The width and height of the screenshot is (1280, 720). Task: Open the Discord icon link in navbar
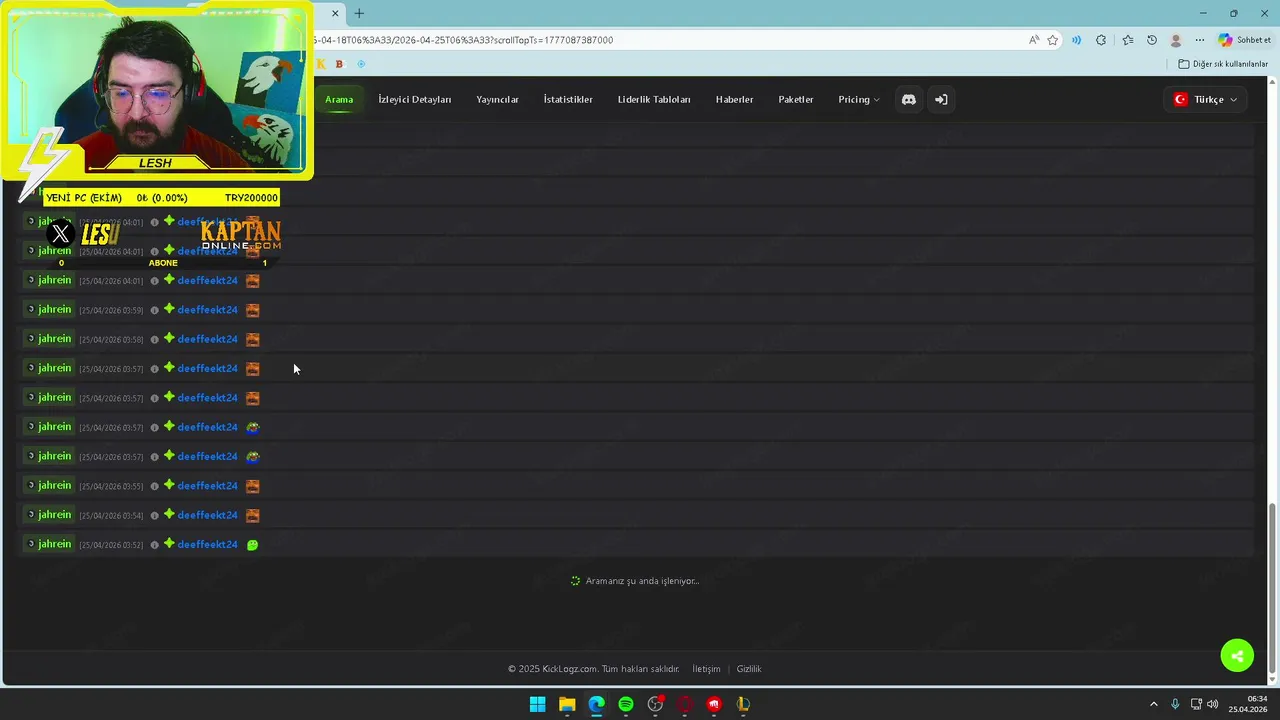908,99
